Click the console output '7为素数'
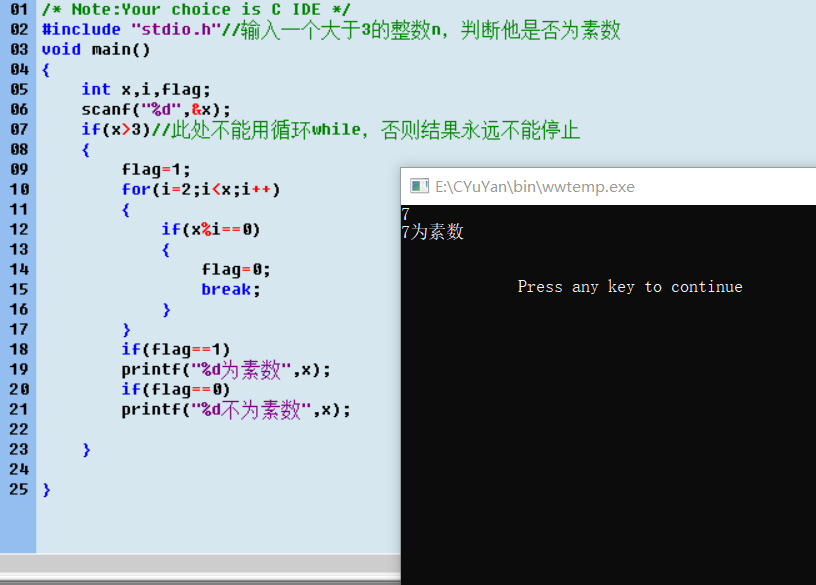Screen dimensions: 816x585 [432, 232]
